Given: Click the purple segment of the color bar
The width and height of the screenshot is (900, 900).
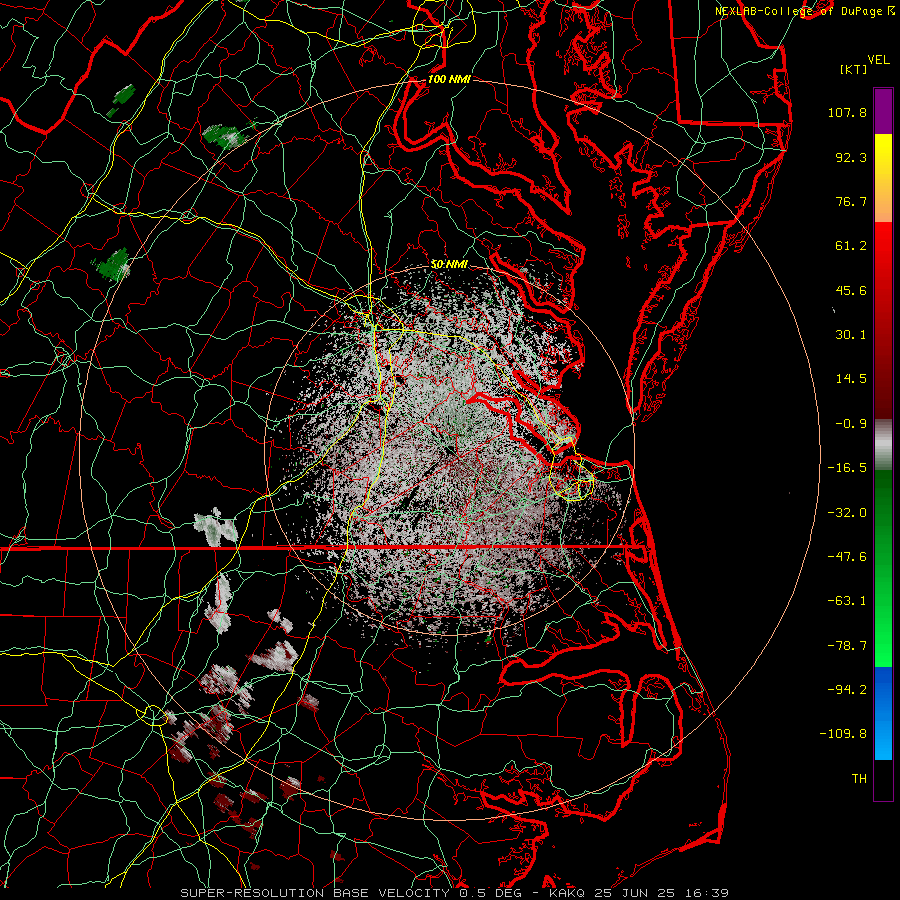Looking at the screenshot, I should (x=883, y=112).
